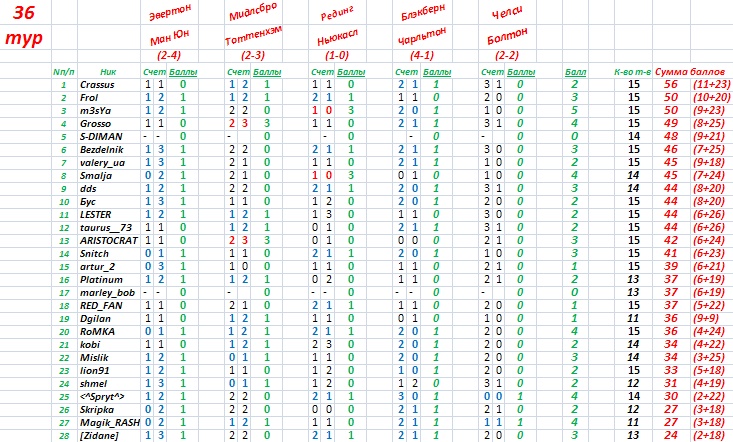Click the (4-1) match result cell
The height and width of the screenshot is (442, 733).
pyautogui.click(x=421, y=55)
